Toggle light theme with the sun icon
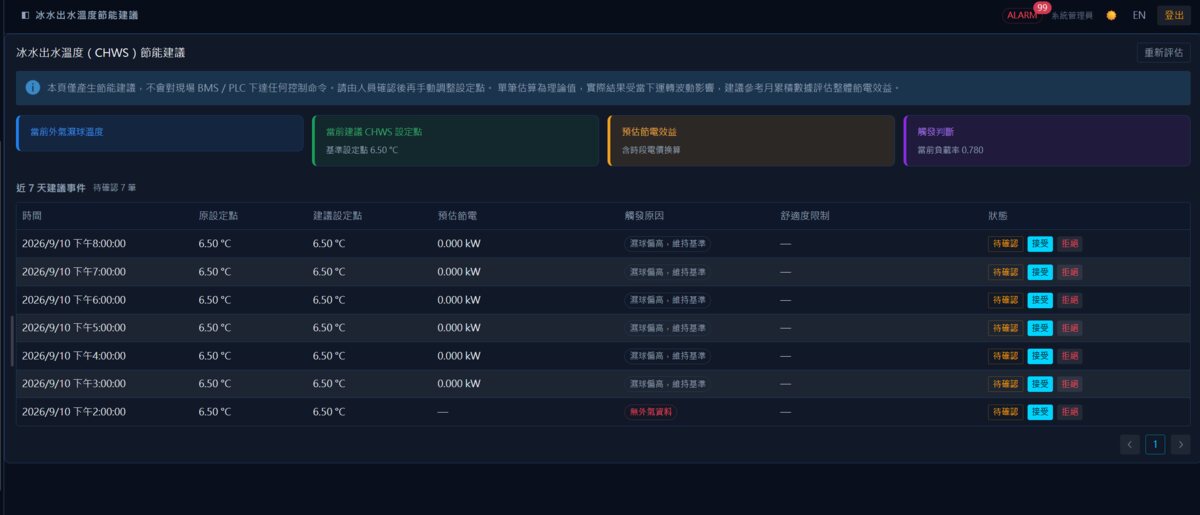1200x515 pixels. 1111,15
